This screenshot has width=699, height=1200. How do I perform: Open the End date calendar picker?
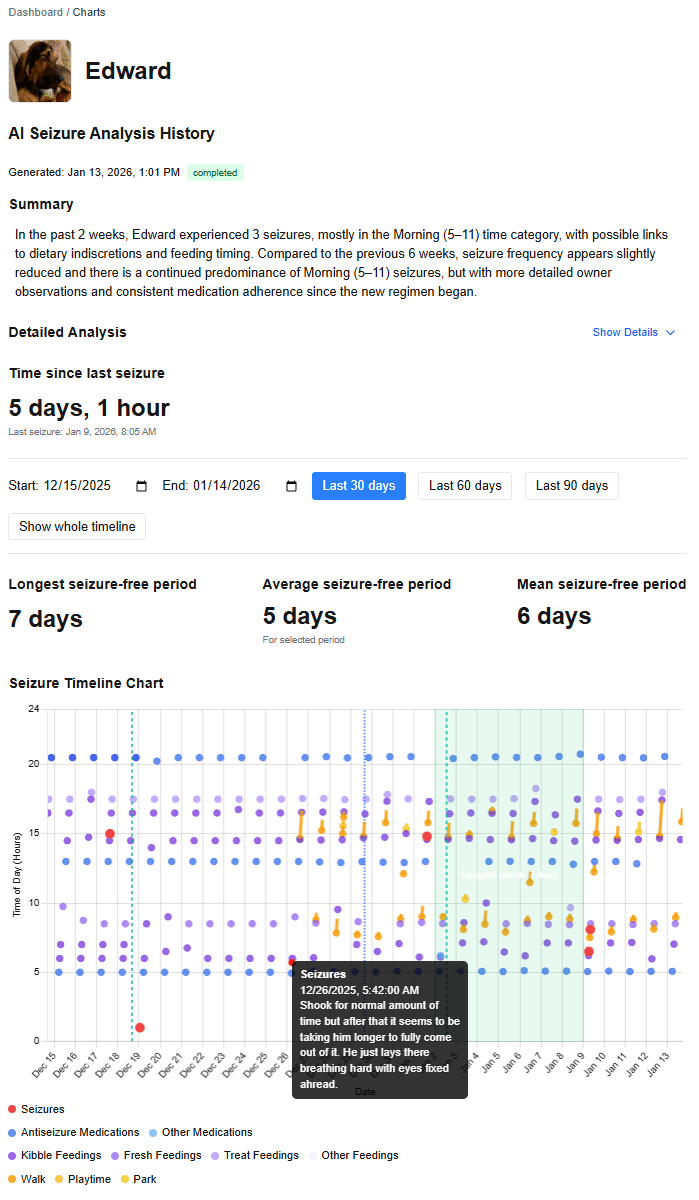click(x=291, y=485)
